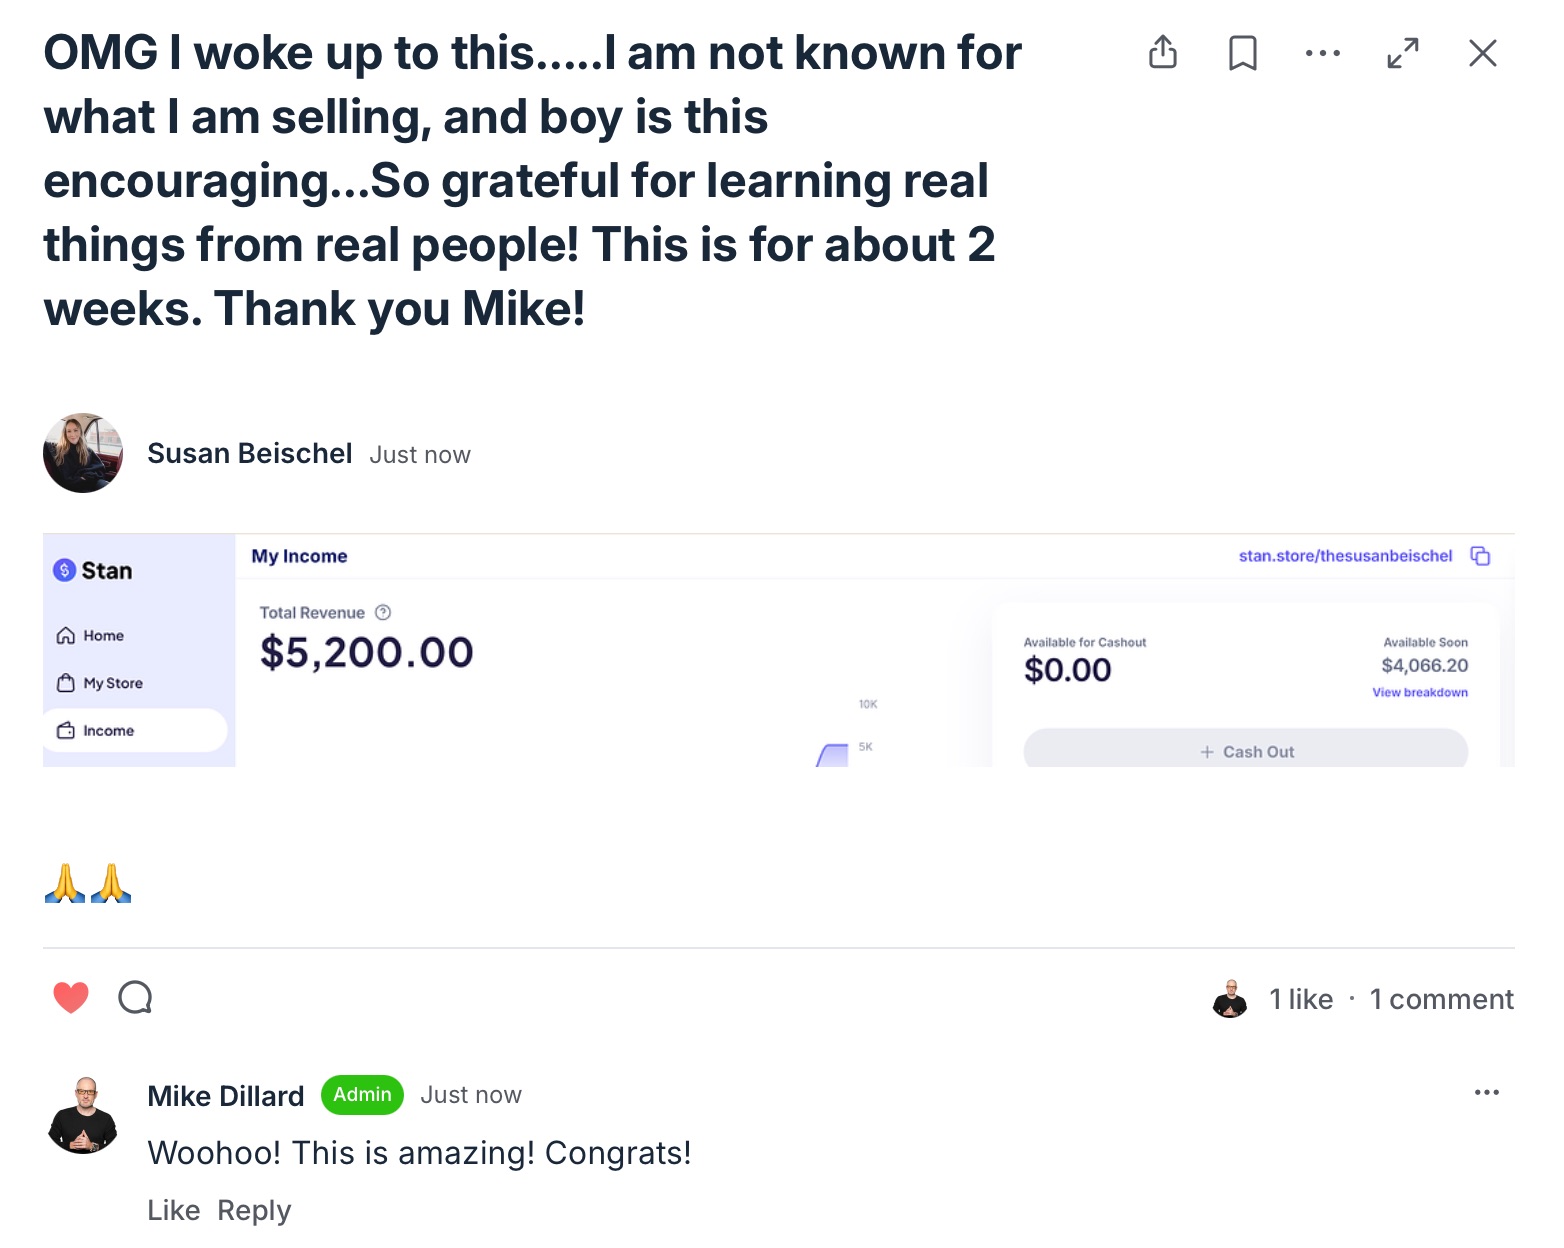Reply to Mike Dillard's comment
This screenshot has height=1248, width=1564.
click(254, 1211)
